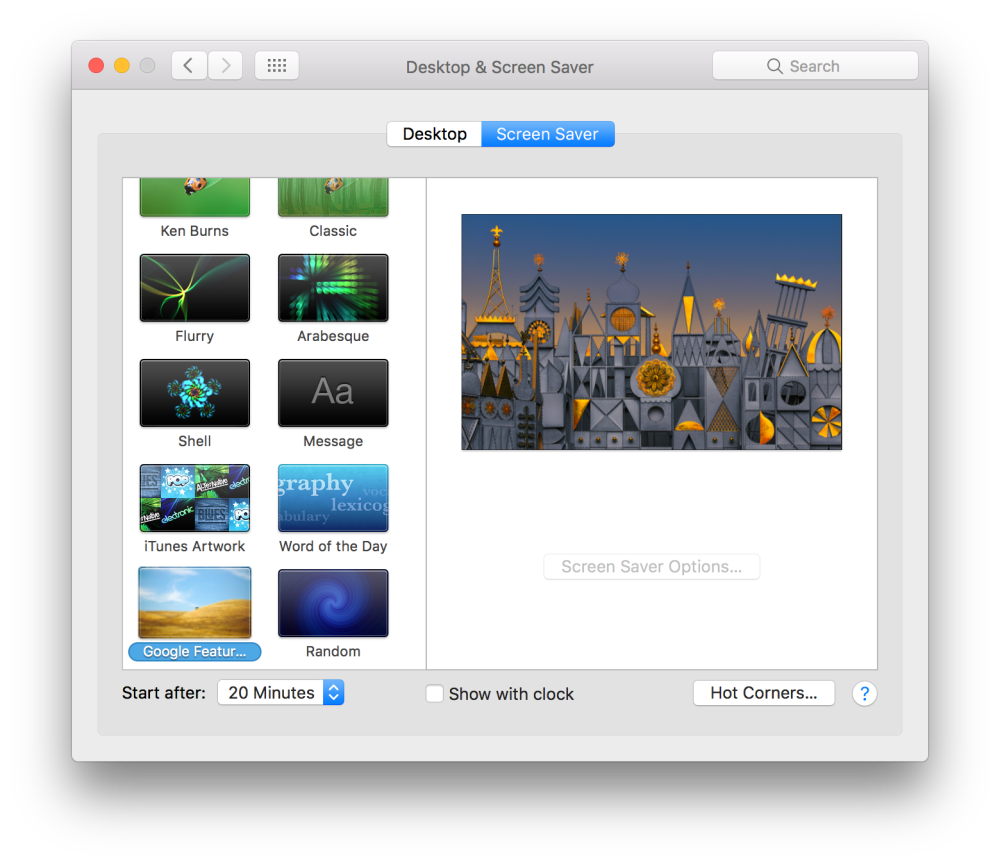
Task: Select the Arabesque screen saver thumbnail
Action: click(333, 288)
